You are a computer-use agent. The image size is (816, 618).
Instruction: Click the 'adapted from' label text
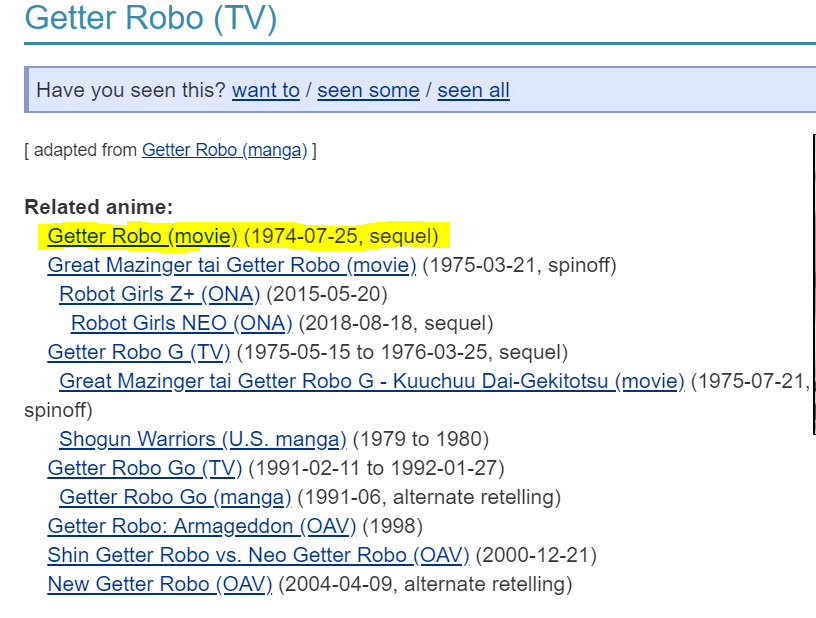87,150
